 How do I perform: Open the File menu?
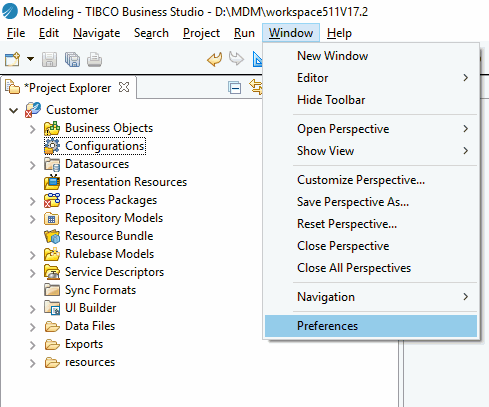pyautogui.click(x=16, y=33)
